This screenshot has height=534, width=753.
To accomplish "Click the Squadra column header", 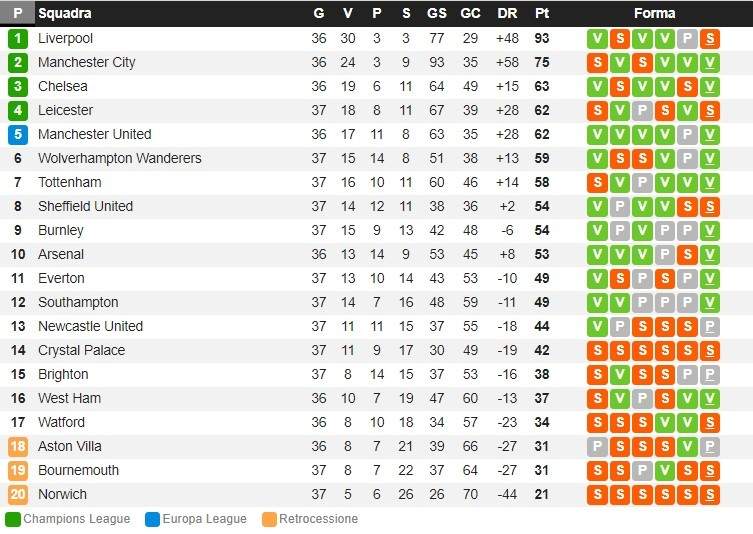I will pyautogui.click(x=65, y=13).
